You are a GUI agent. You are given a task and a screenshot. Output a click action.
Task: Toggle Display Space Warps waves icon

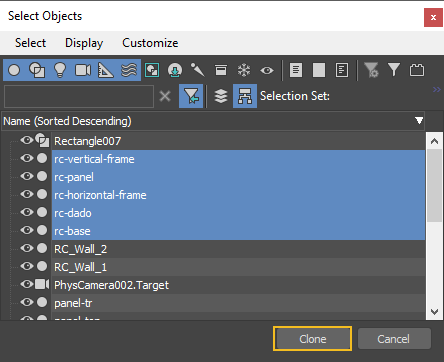(x=129, y=70)
